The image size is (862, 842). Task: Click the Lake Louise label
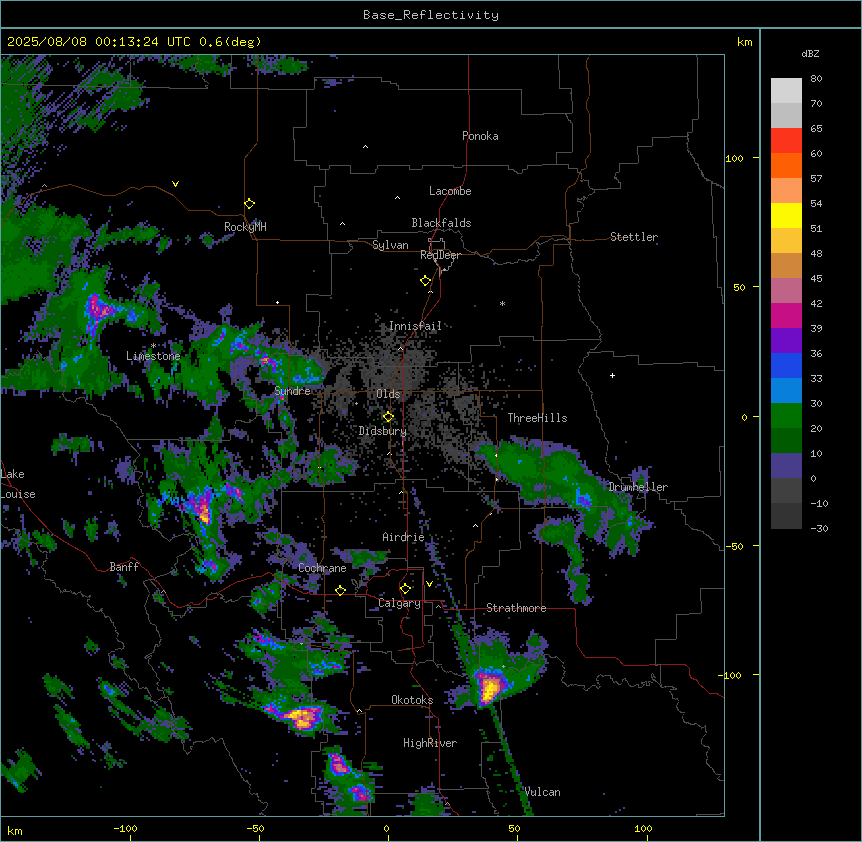click(18, 484)
